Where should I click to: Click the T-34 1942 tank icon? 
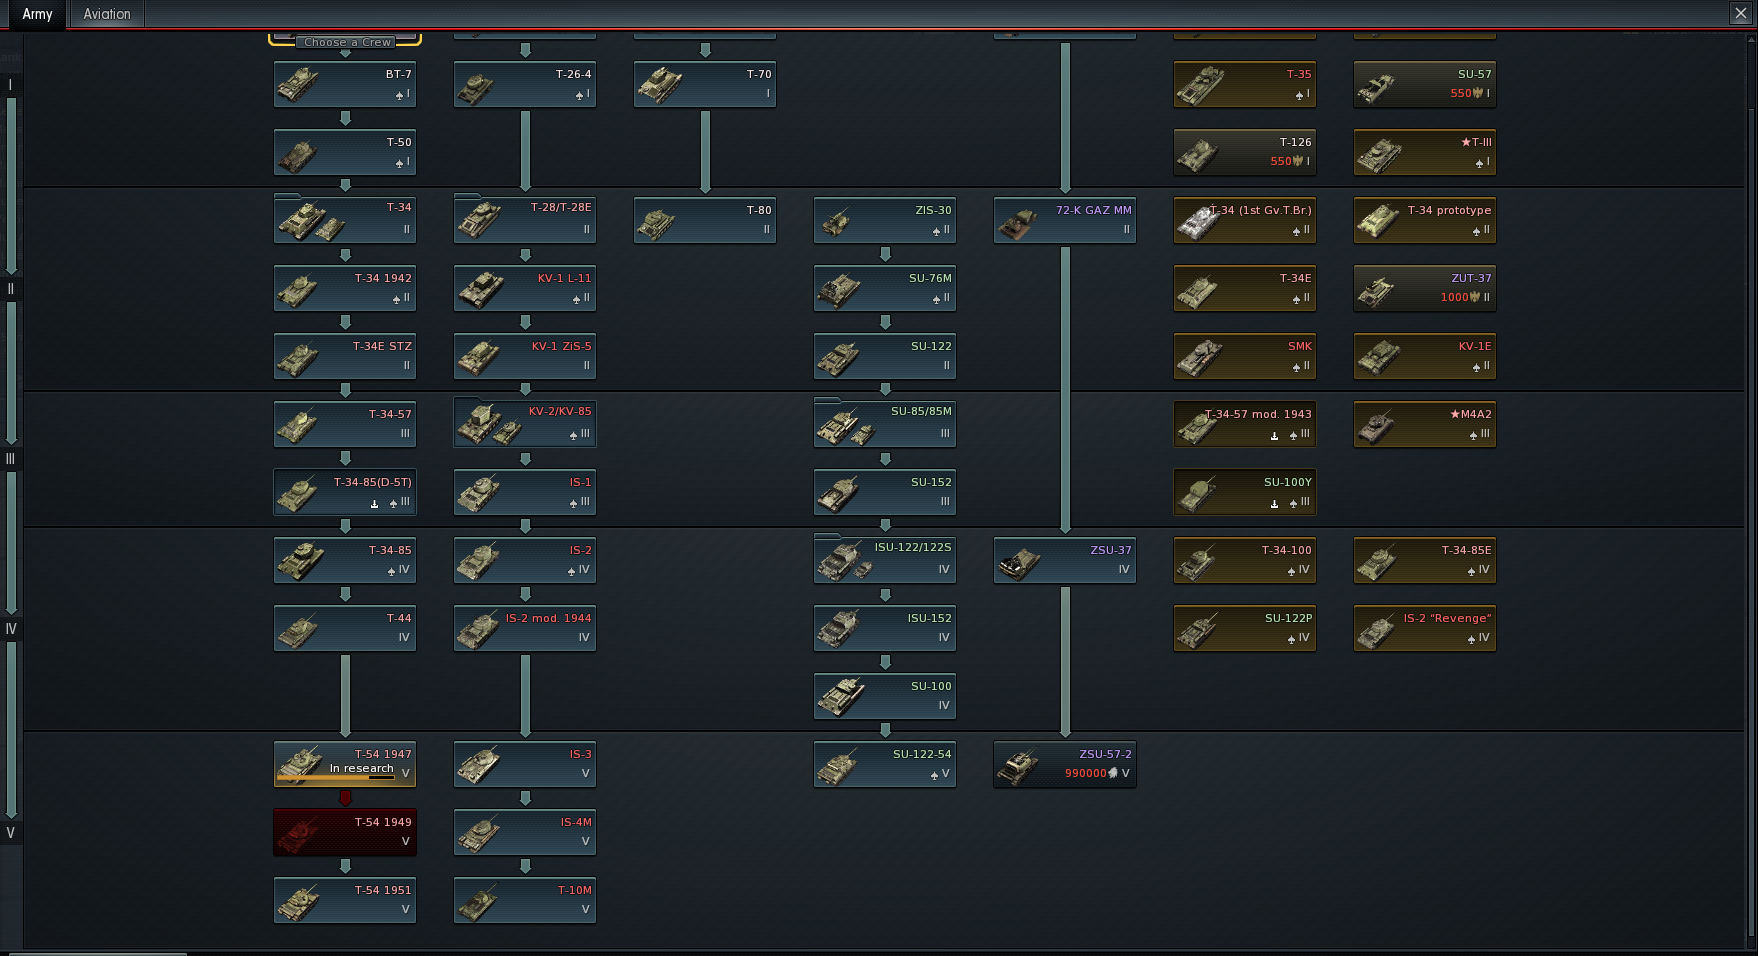pyautogui.click(x=298, y=290)
